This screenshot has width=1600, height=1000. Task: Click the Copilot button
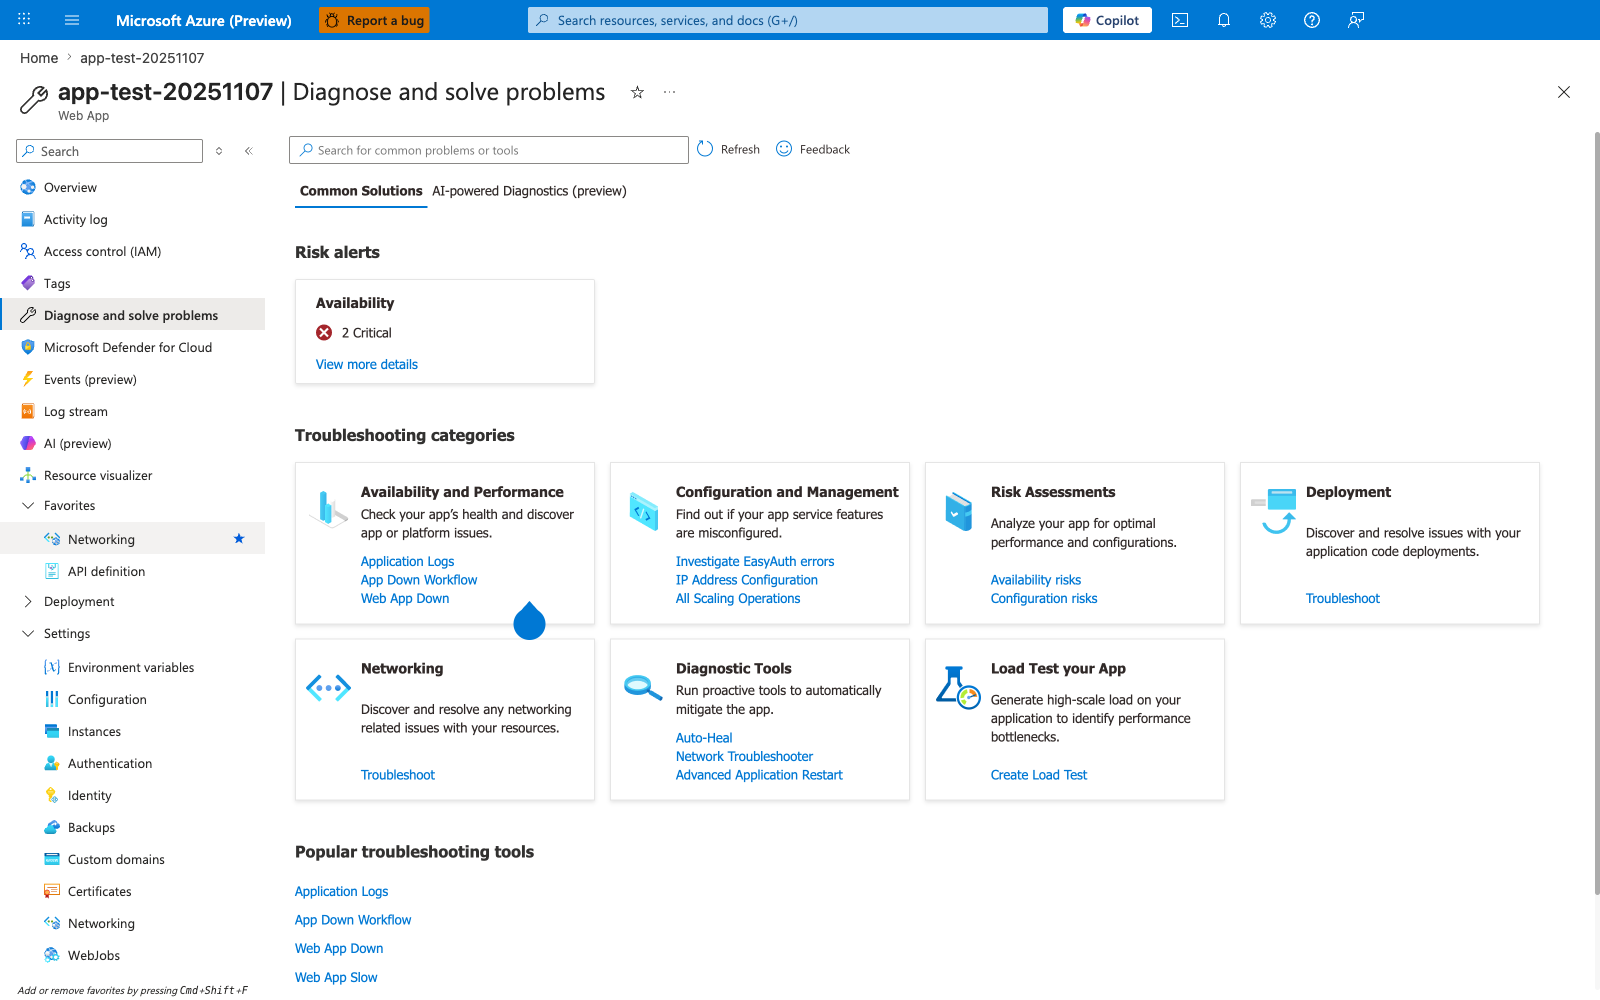(1107, 20)
